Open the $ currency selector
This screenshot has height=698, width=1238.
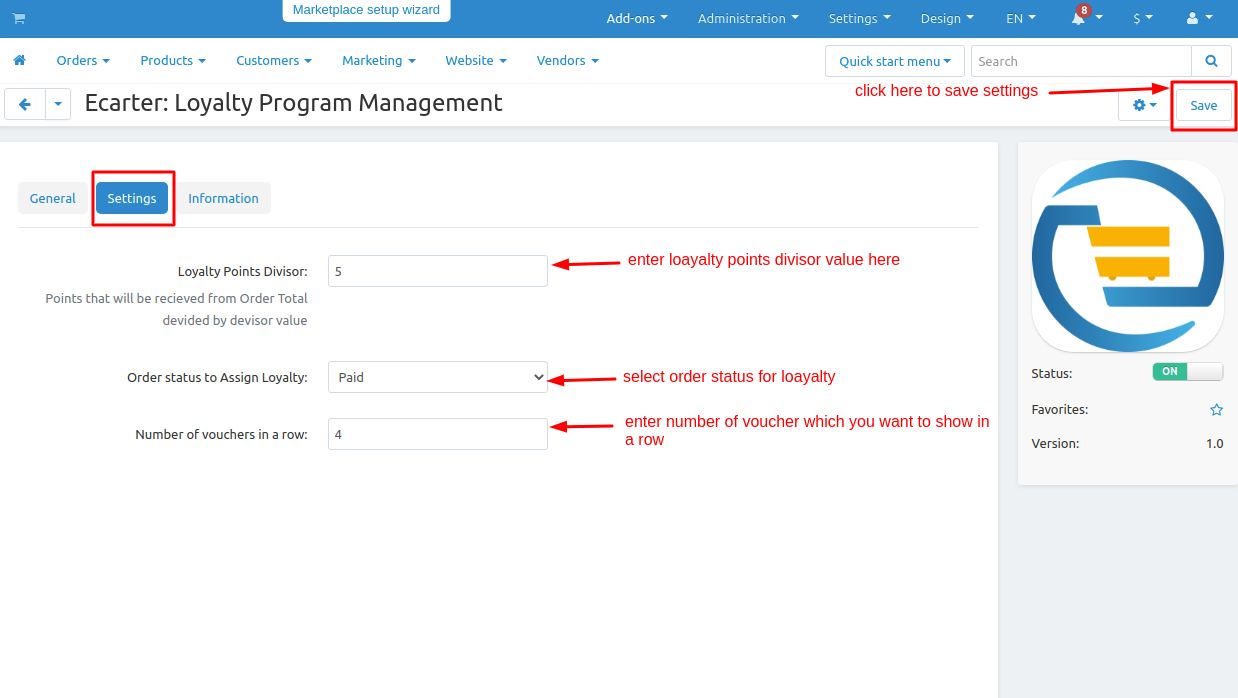coord(1143,18)
